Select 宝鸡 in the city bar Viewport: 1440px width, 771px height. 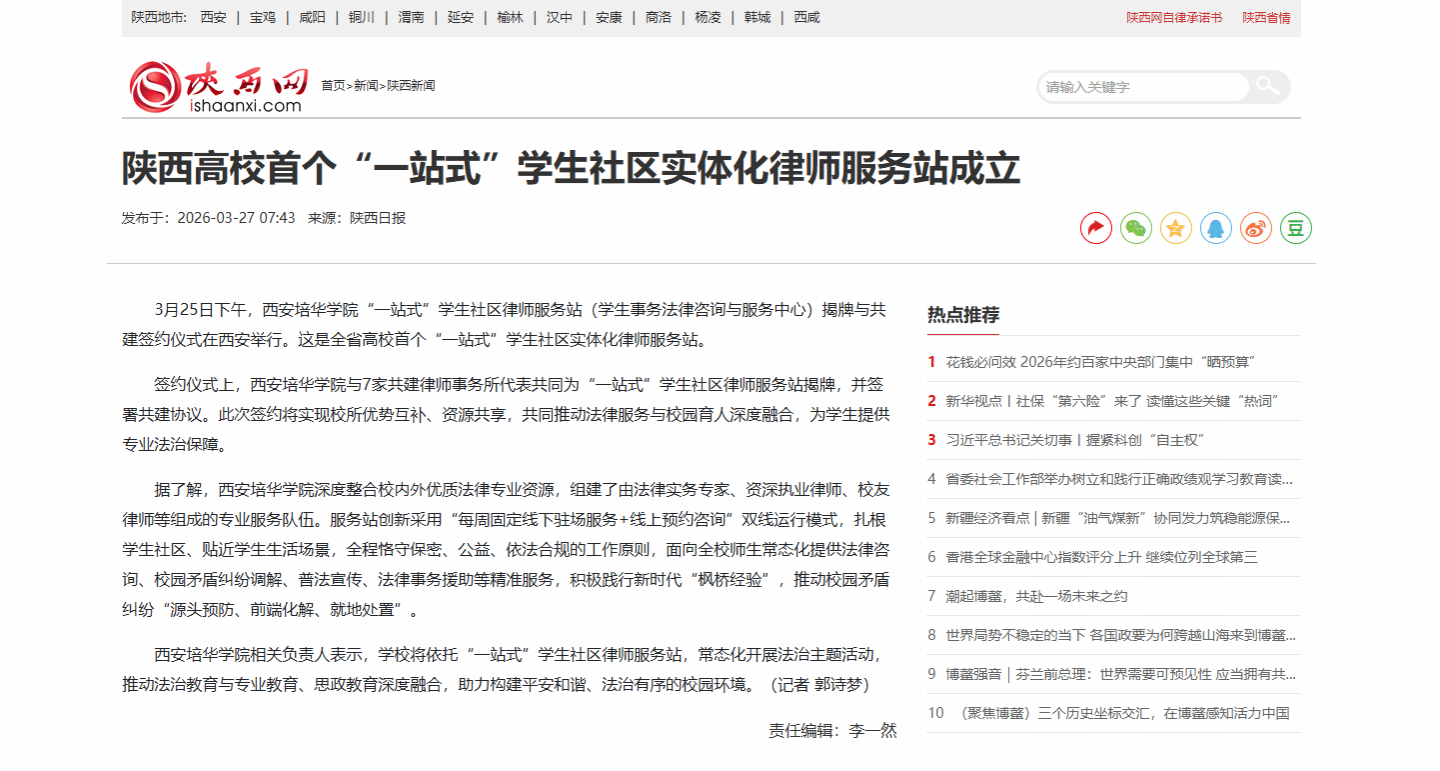(262, 17)
